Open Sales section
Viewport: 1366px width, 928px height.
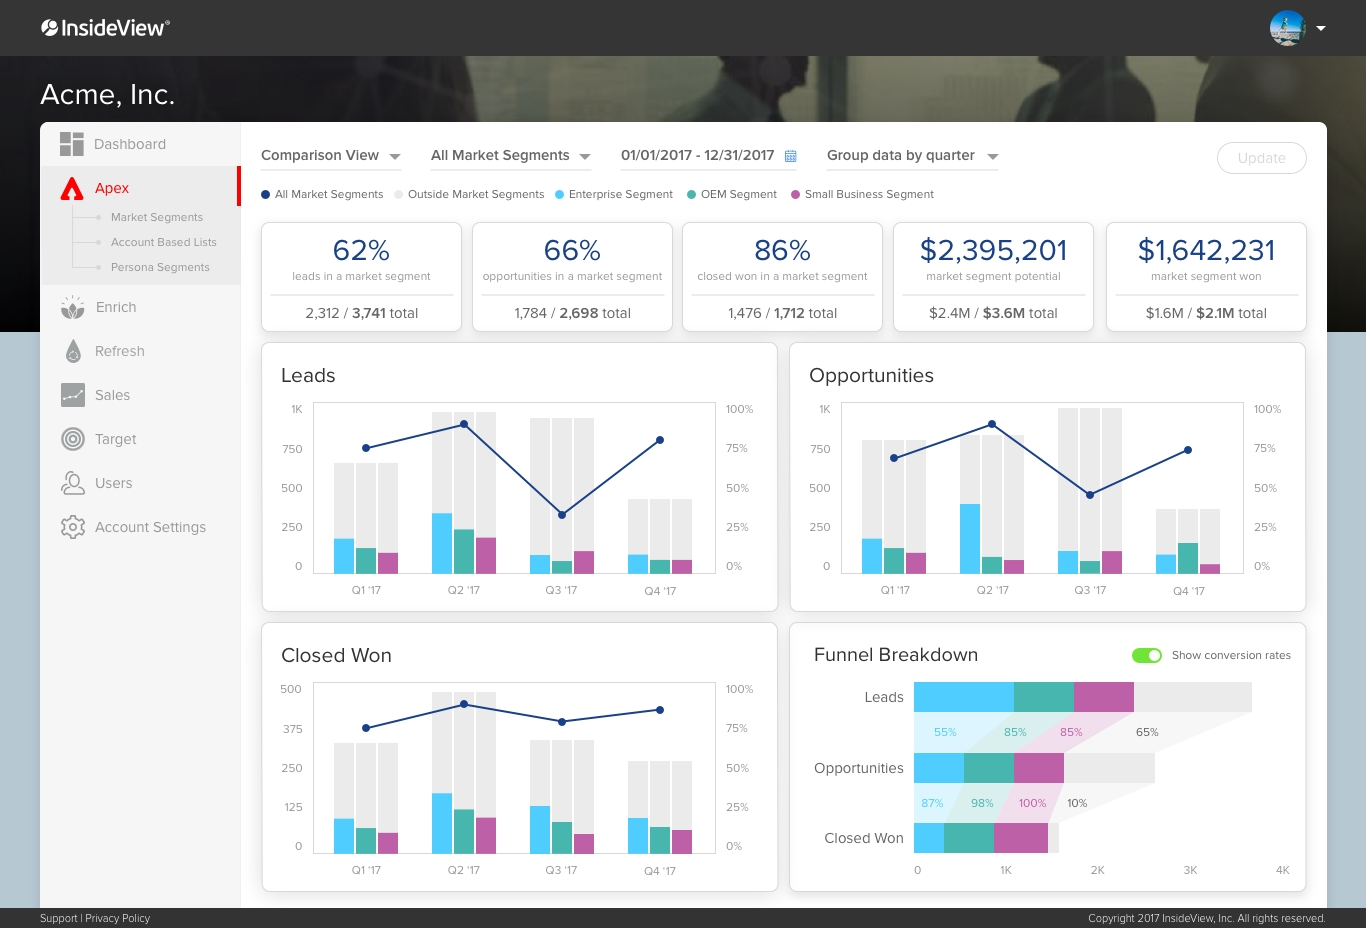pos(113,395)
